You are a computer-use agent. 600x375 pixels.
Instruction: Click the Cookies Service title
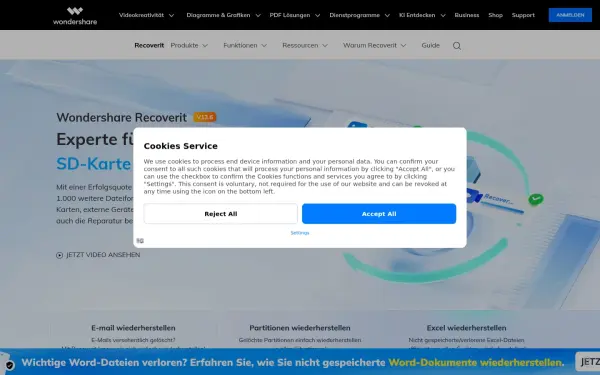(x=181, y=146)
